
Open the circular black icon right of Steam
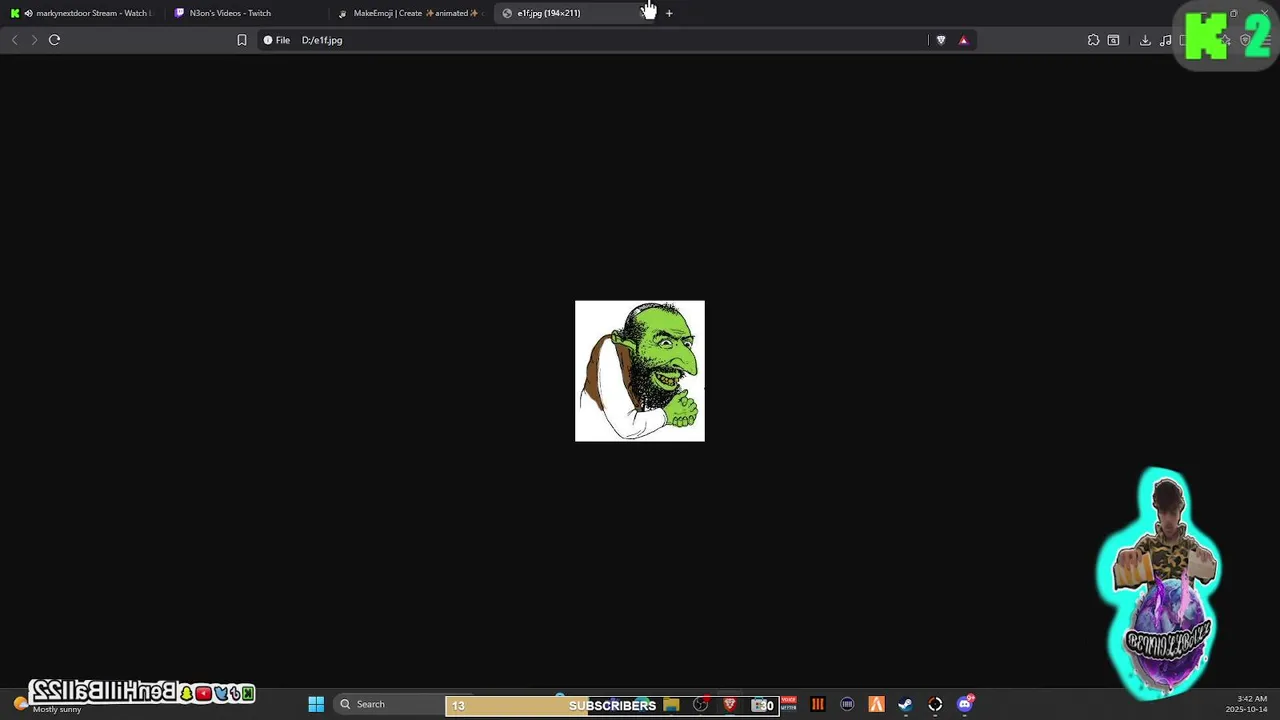(x=935, y=705)
